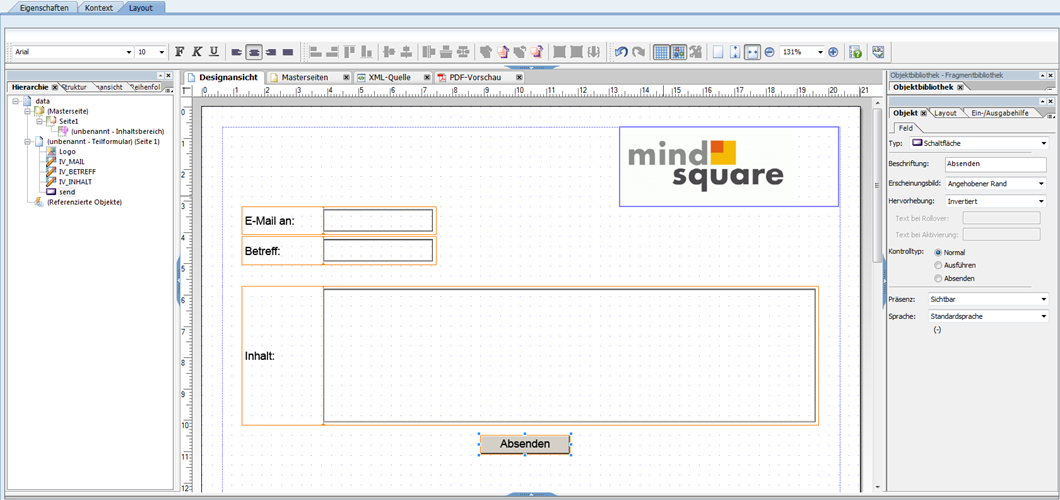Select the Logo item in hierarchy
1060x500 pixels.
[x=67, y=152]
